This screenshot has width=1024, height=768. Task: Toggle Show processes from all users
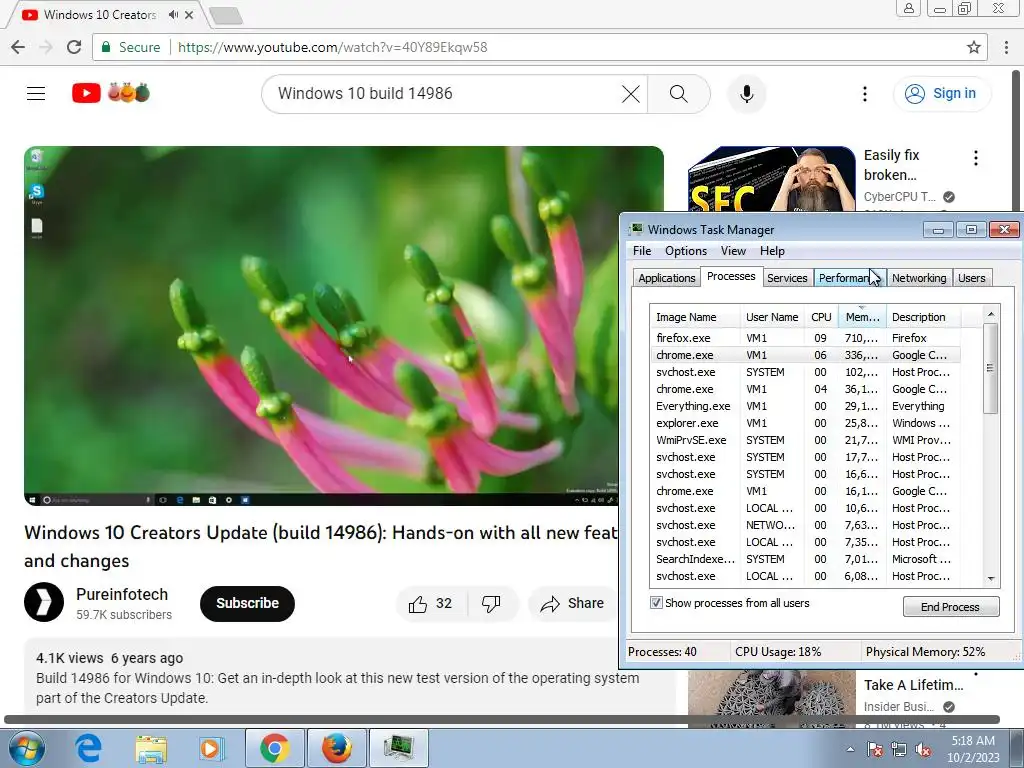tap(656, 603)
